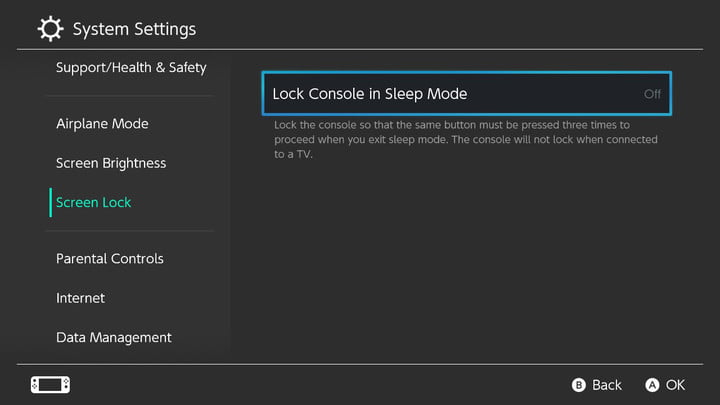Open Data Management section
The image size is (720, 405).
(113, 338)
